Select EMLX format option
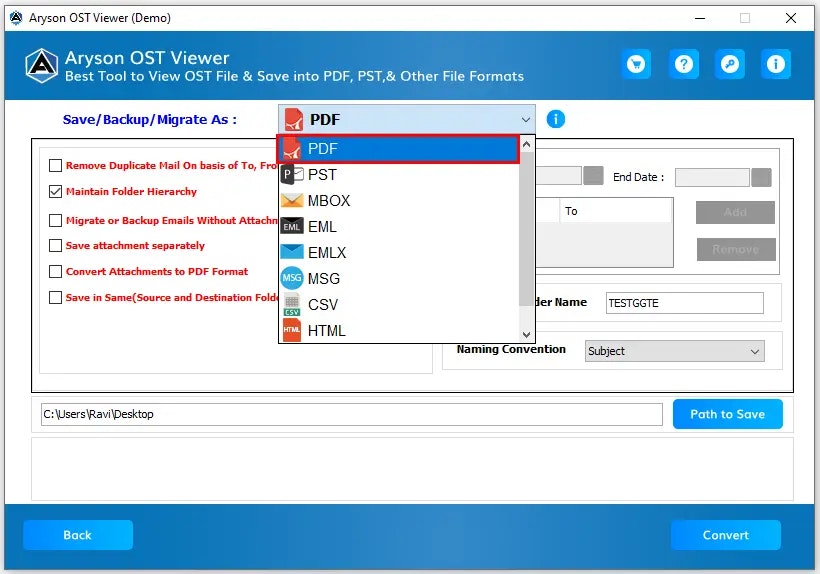 point(398,252)
